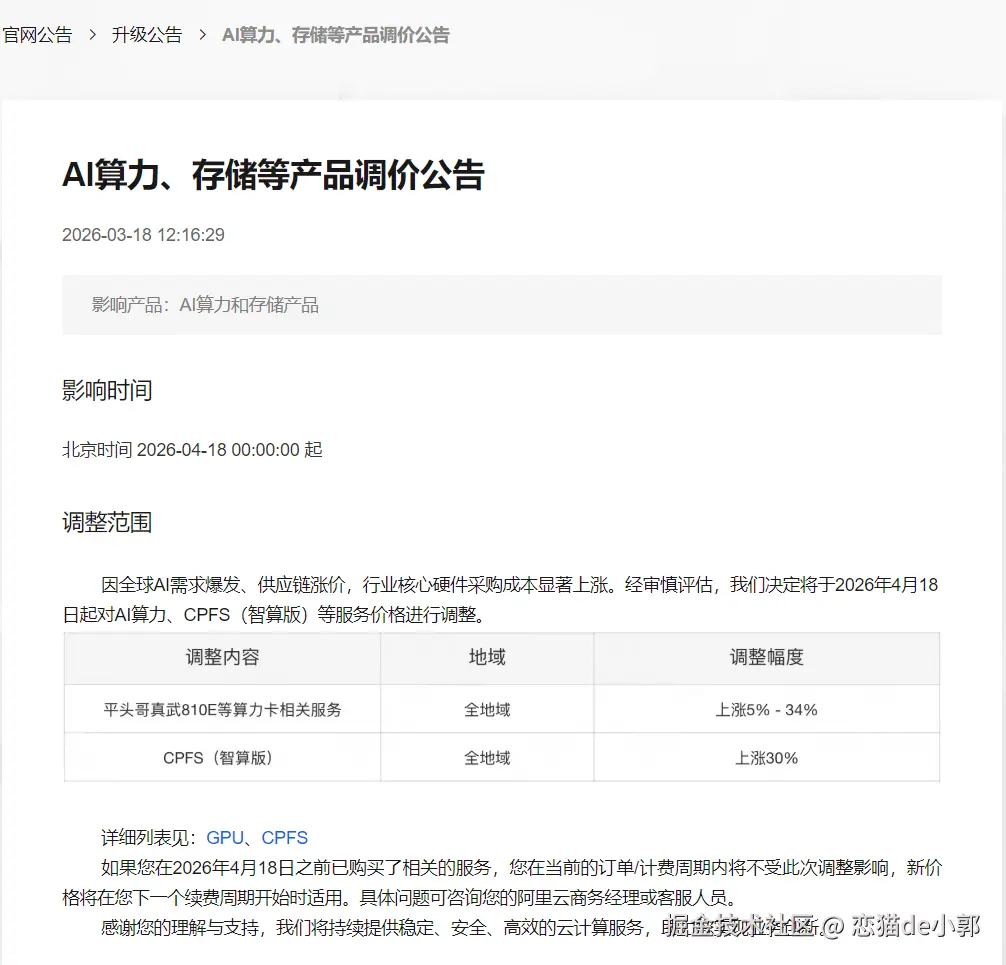Click chevron after 升级公告 breadcrumb
The width and height of the screenshot is (1006, 965).
(203, 35)
